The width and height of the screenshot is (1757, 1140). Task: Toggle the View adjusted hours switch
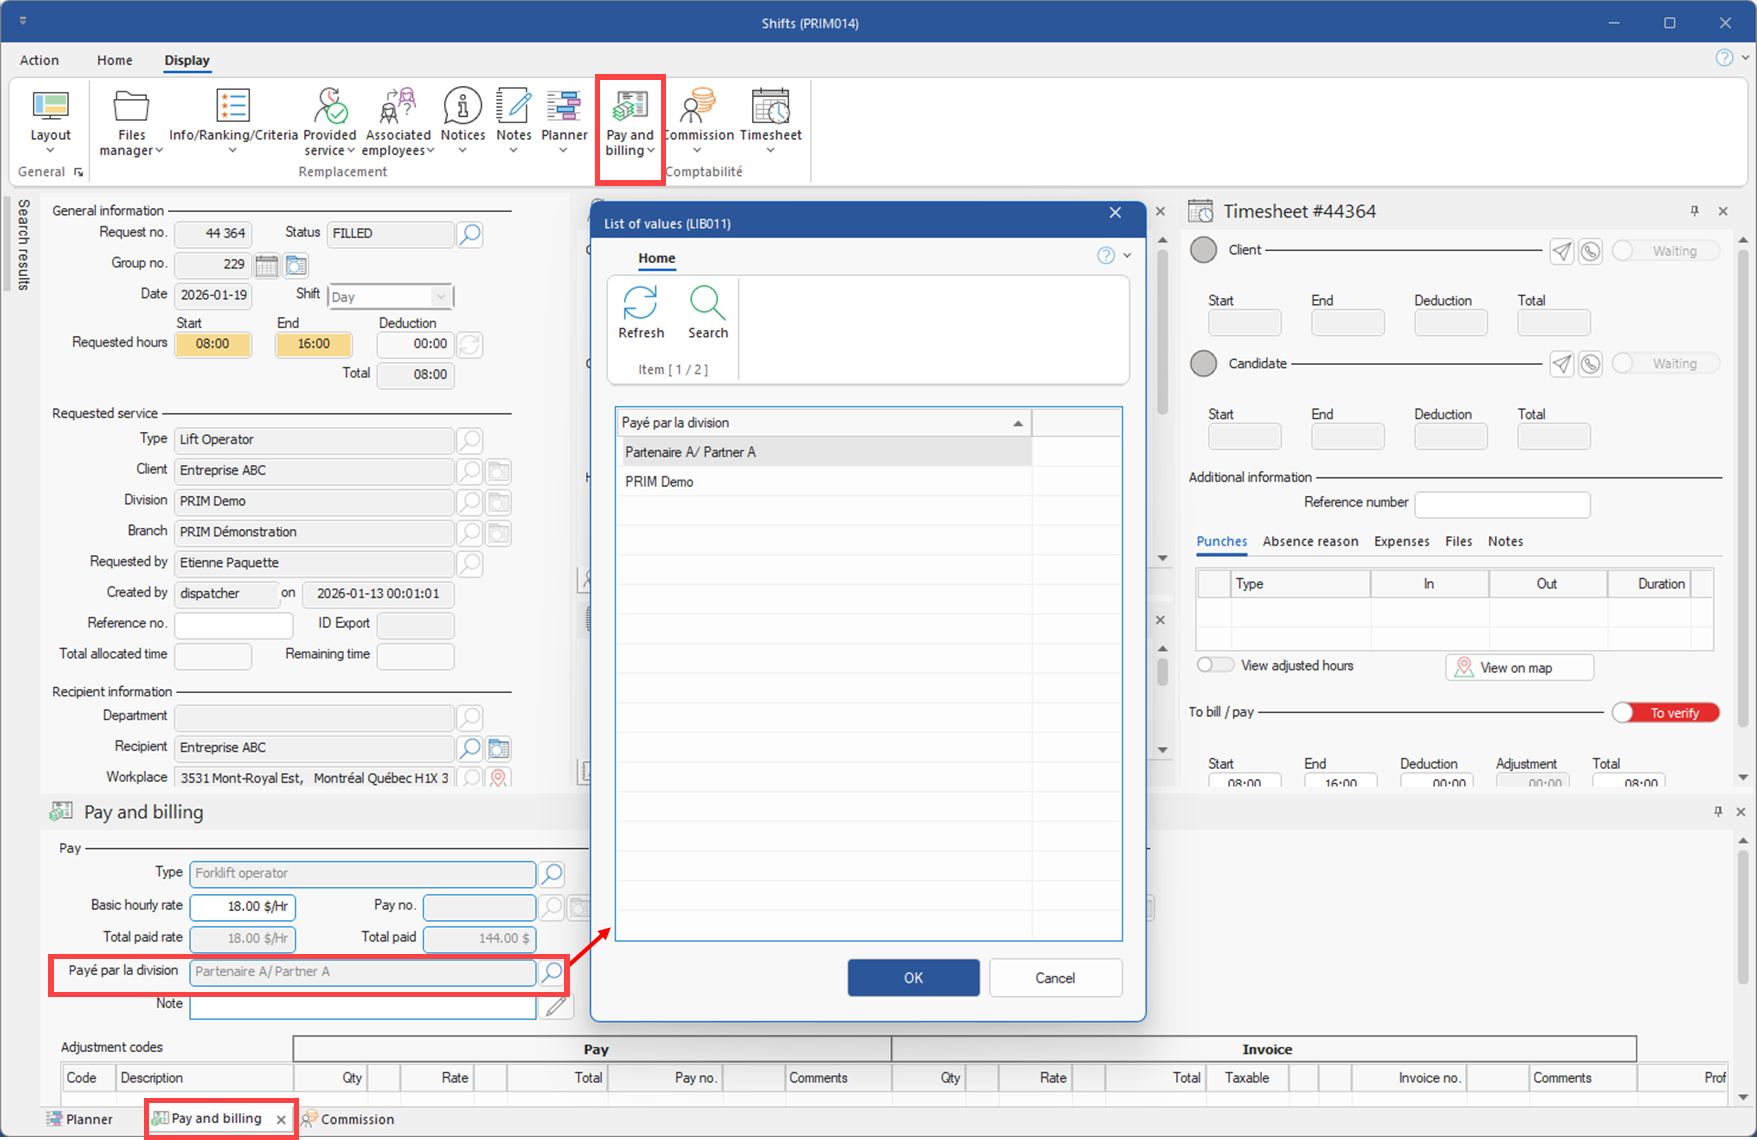pos(1216,665)
